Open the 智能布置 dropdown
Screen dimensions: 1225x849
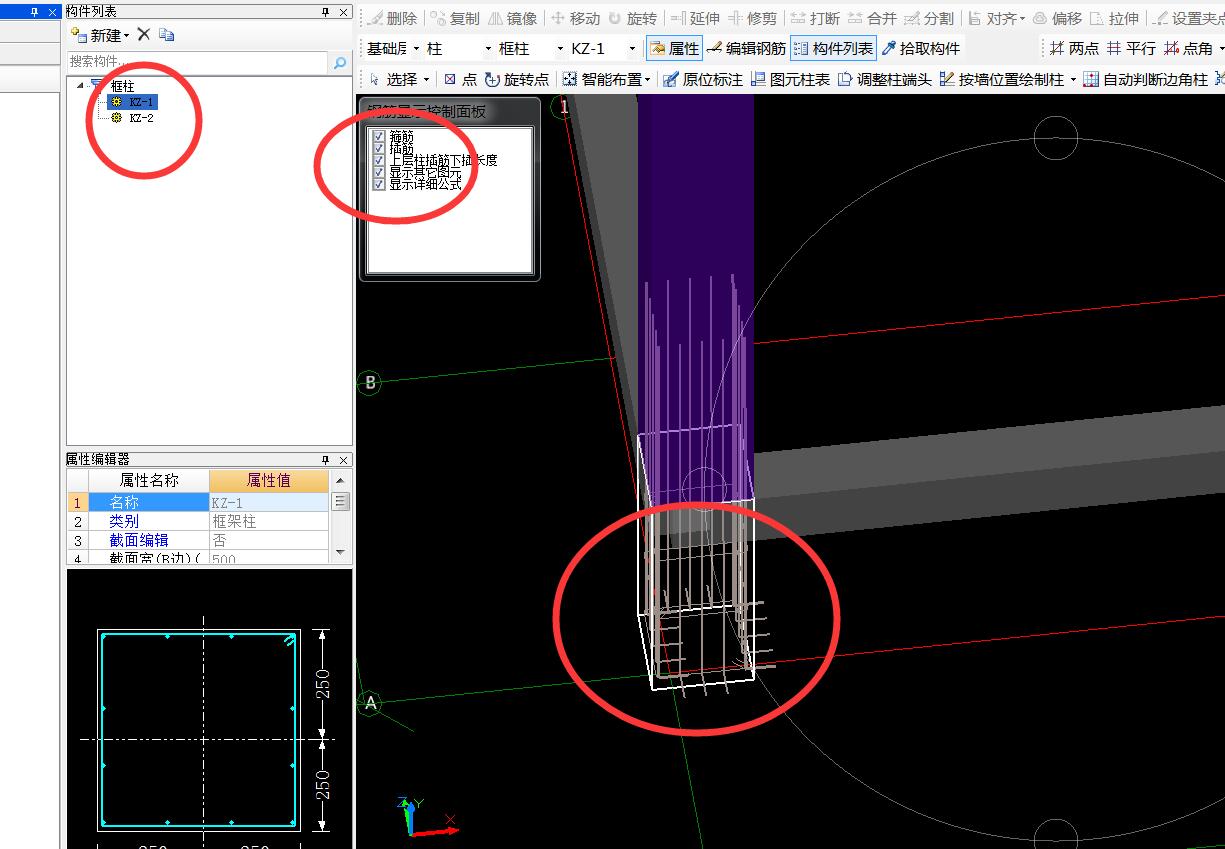(648, 79)
